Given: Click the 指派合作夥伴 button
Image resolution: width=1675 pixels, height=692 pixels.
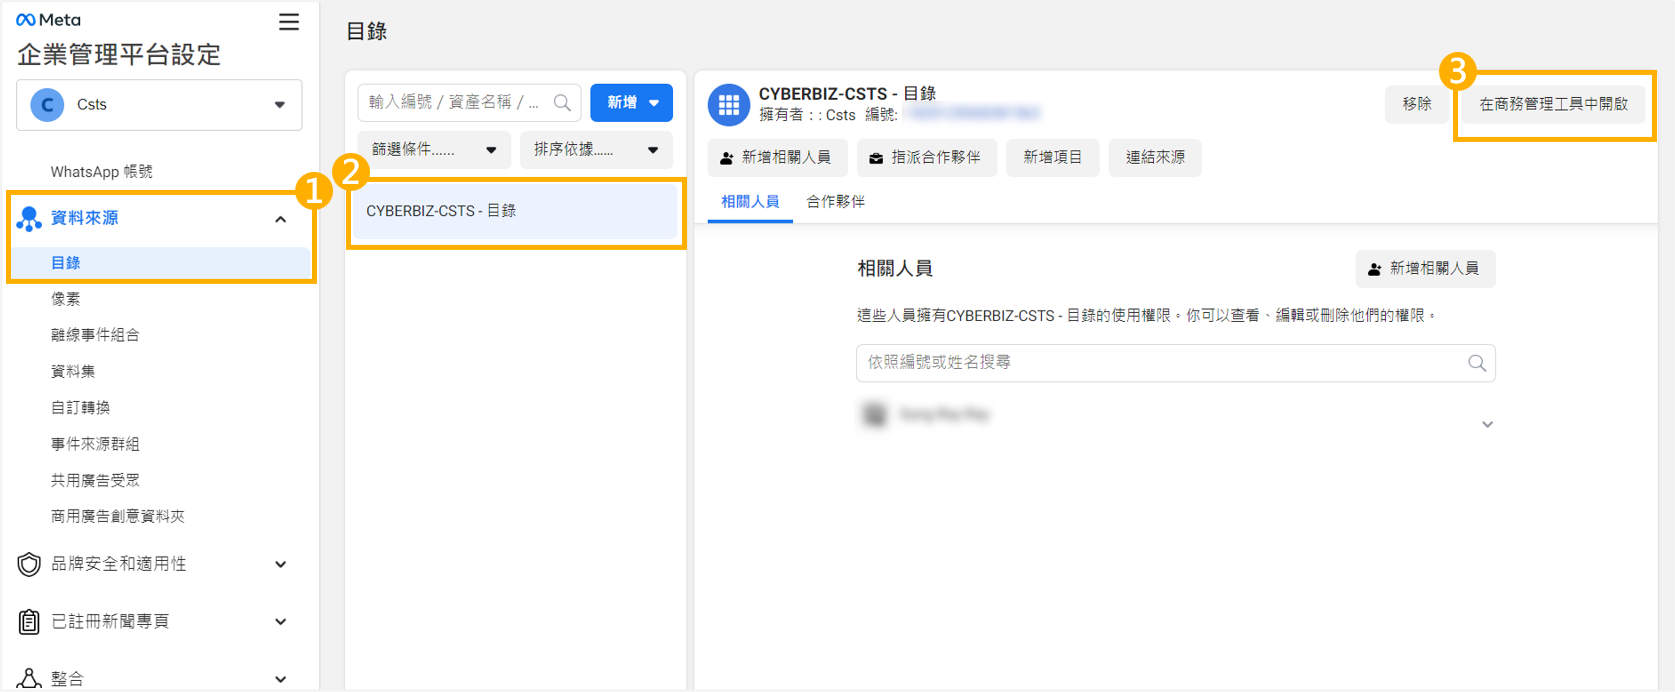Looking at the screenshot, I should (926, 158).
